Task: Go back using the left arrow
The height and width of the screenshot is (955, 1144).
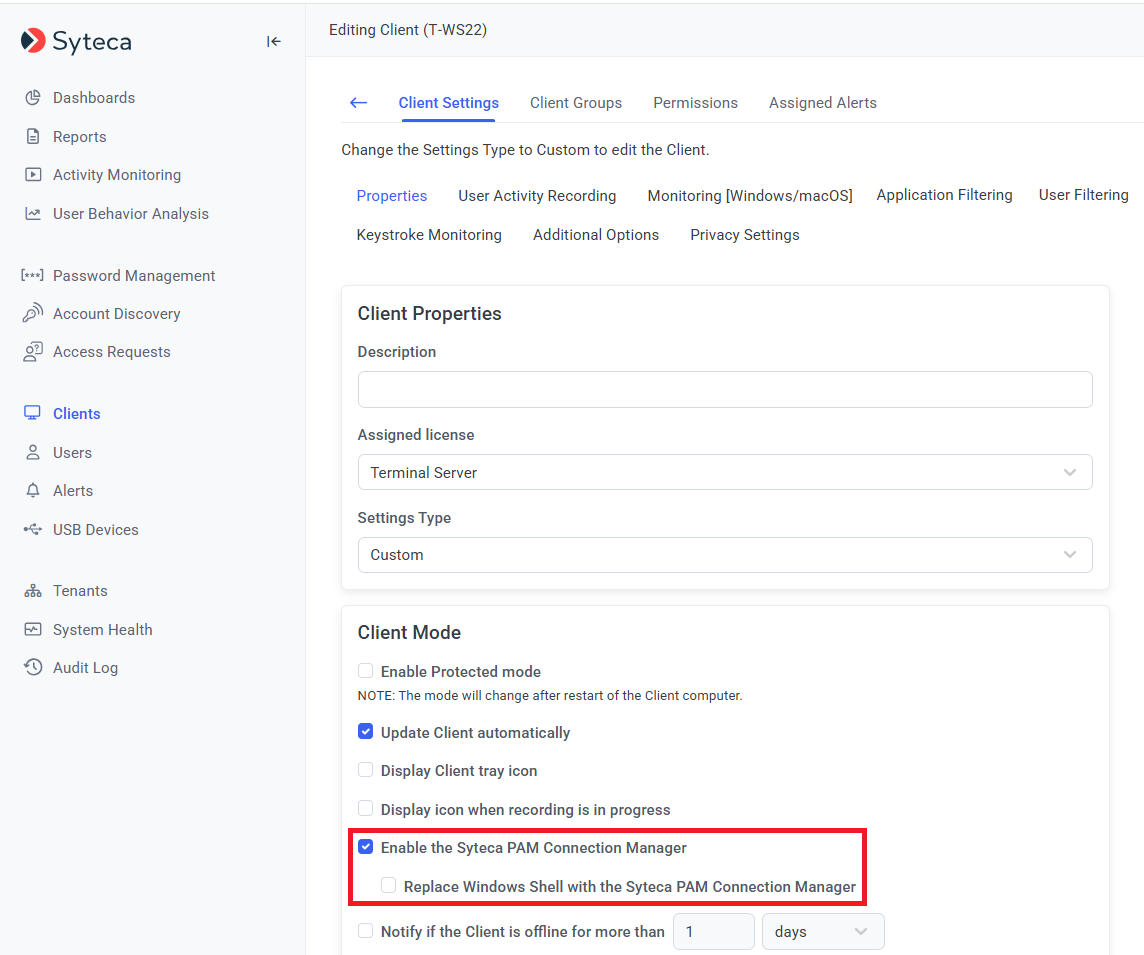Action: click(358, 103)
